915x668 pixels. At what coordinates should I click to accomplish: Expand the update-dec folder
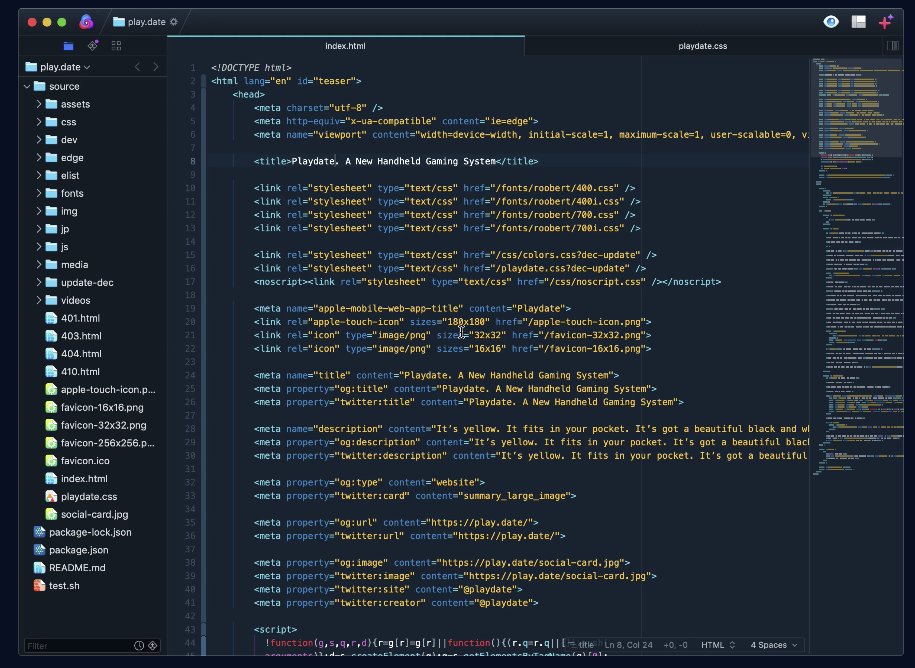point(39,282)
